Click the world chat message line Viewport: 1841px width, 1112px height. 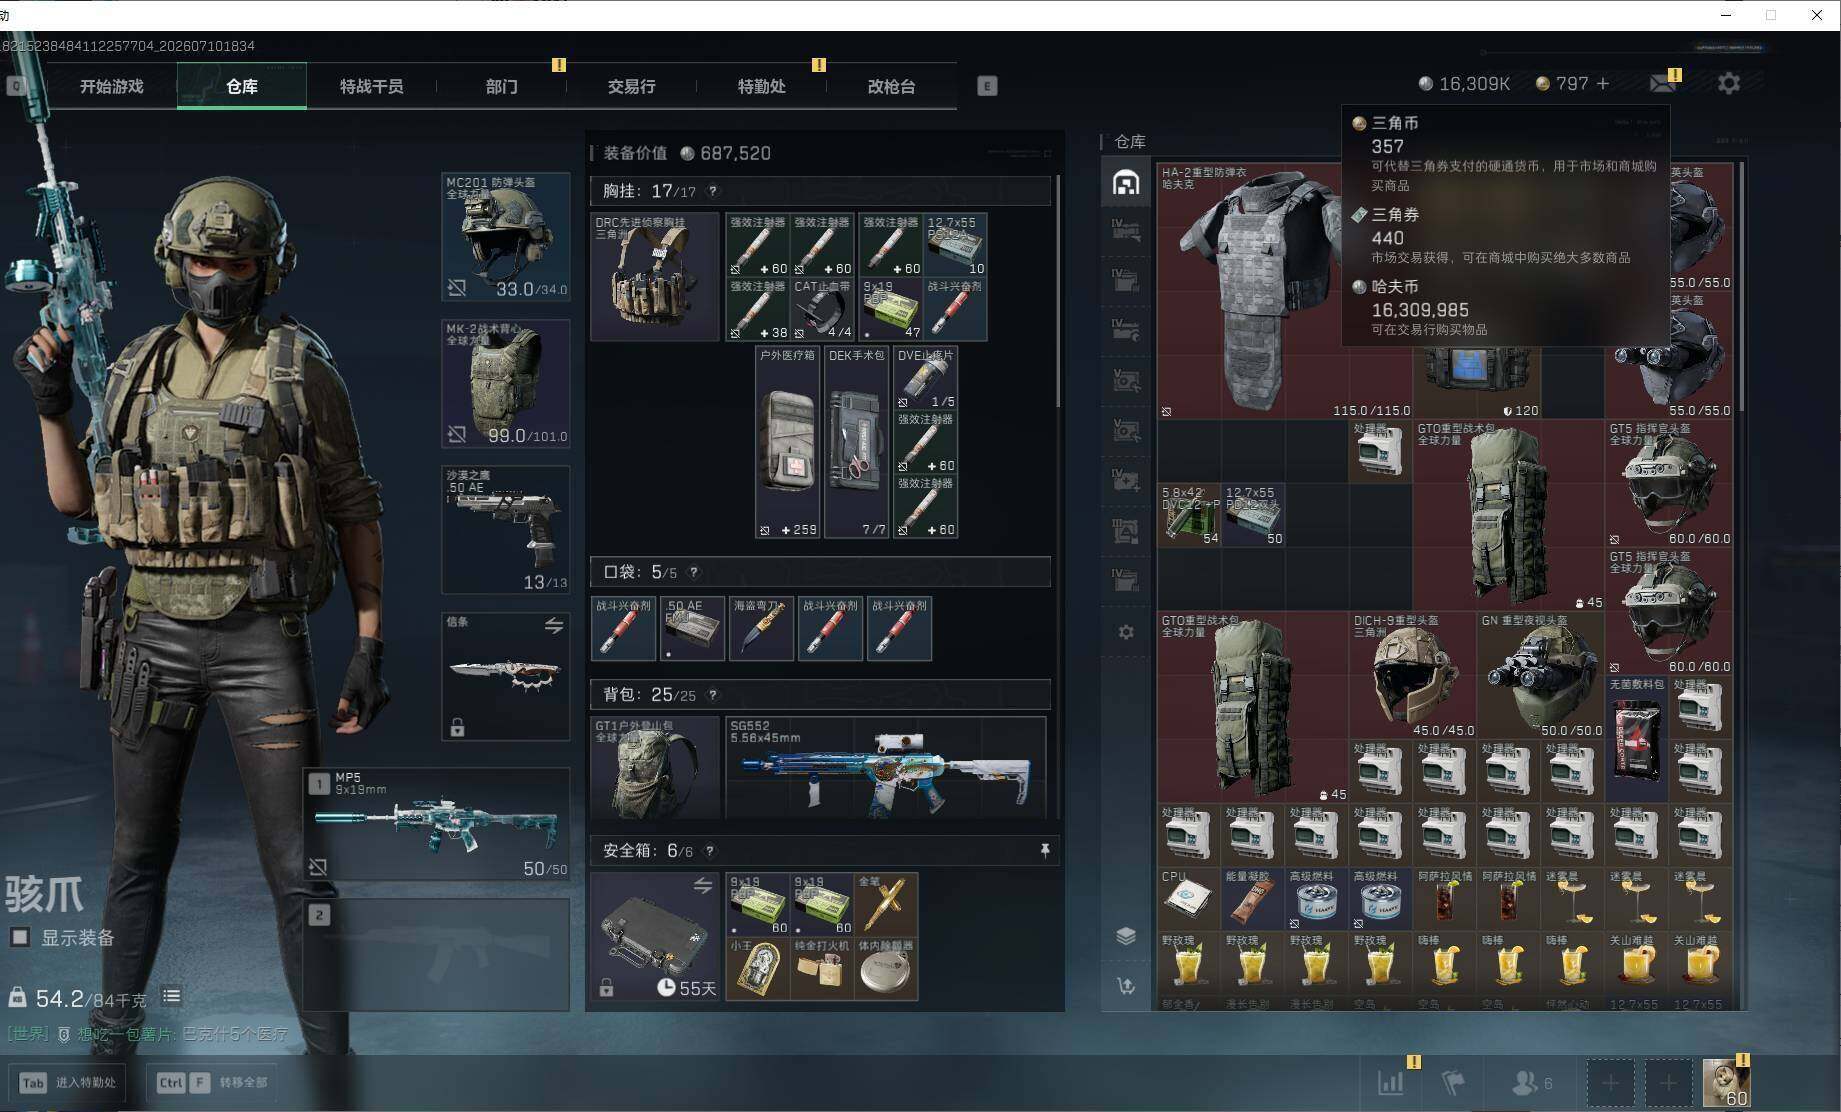148,1033
